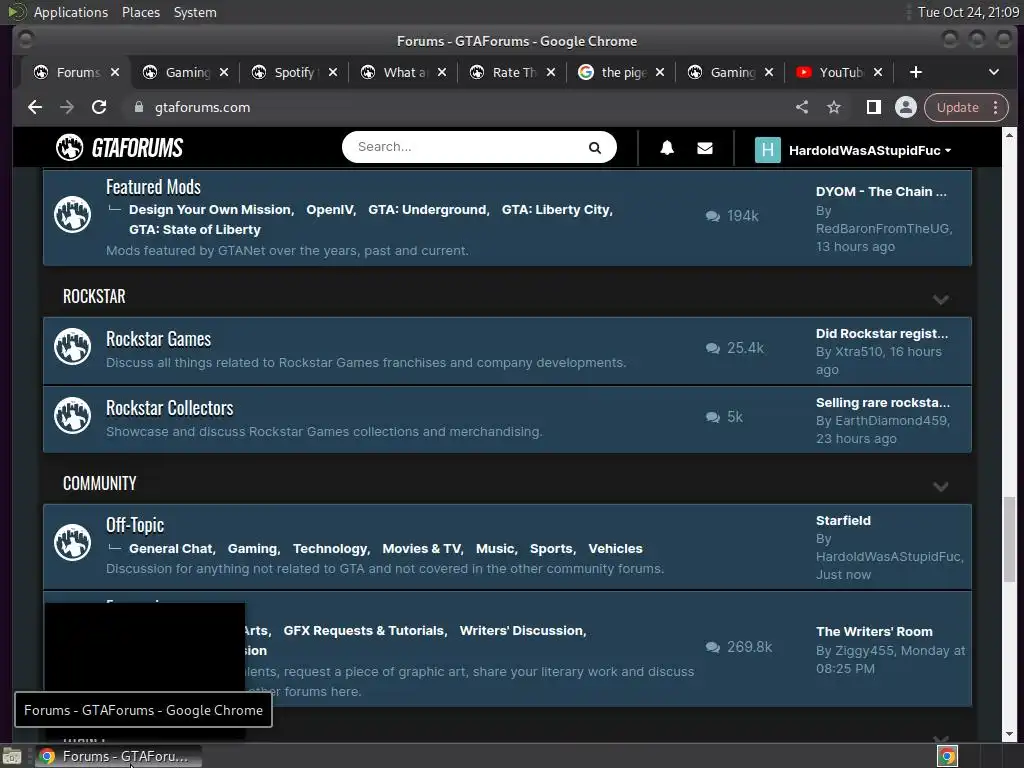The height and width of the screenshot is (768, 1024).
Task: Close the 'the pige' Google tab
Action: point(660,72)
